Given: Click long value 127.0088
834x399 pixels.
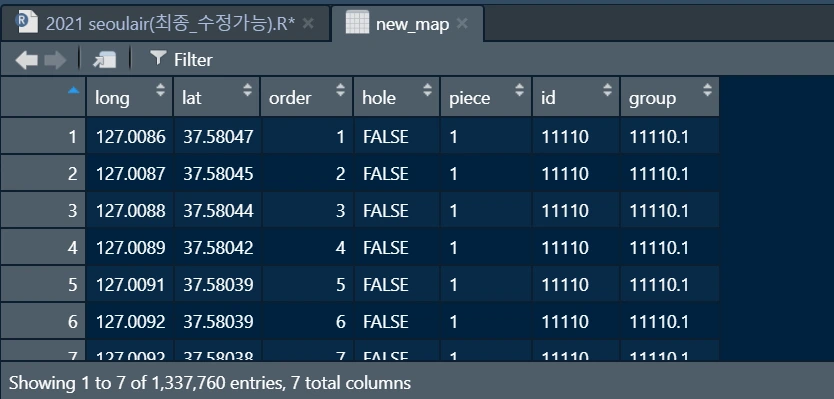Looking at the screenshot, I should point(131,211).
